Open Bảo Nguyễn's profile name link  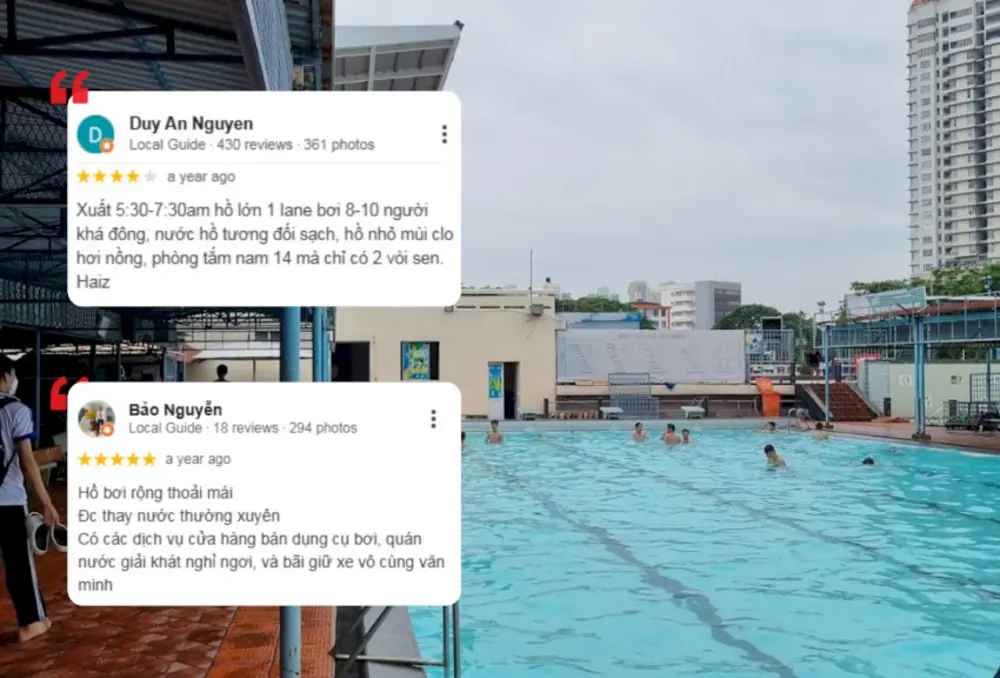175,409
